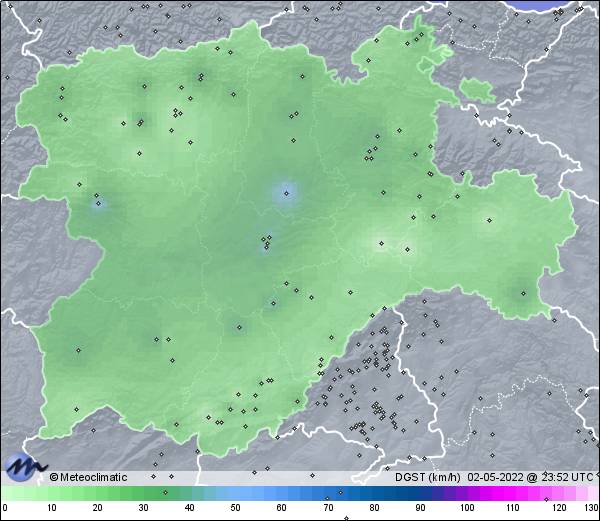Click the 02-05-2022 date text
Viewport: 600px width, 521px height.
(x=495, y=477)
